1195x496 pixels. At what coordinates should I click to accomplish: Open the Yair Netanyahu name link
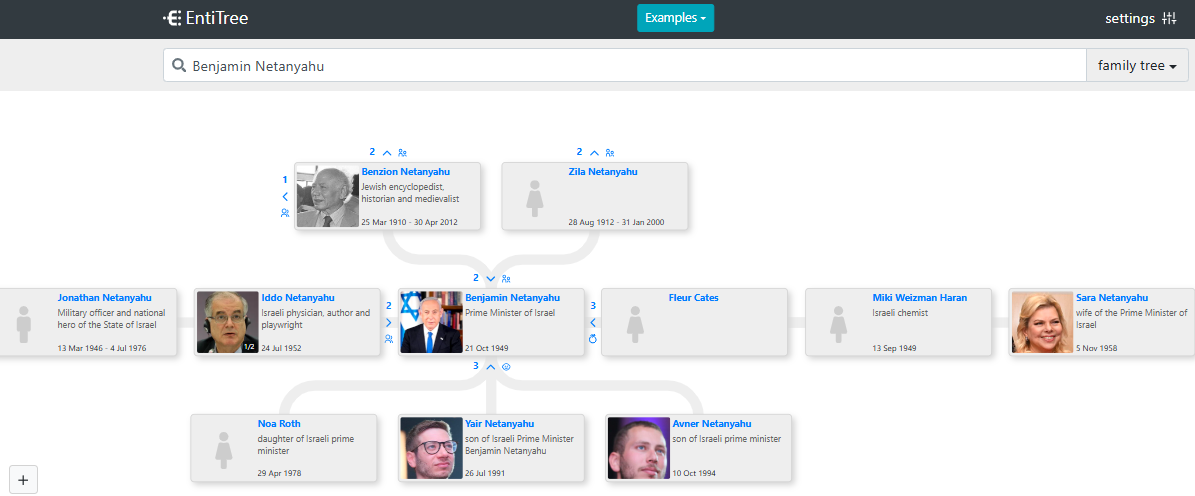[x=499, y=424]
